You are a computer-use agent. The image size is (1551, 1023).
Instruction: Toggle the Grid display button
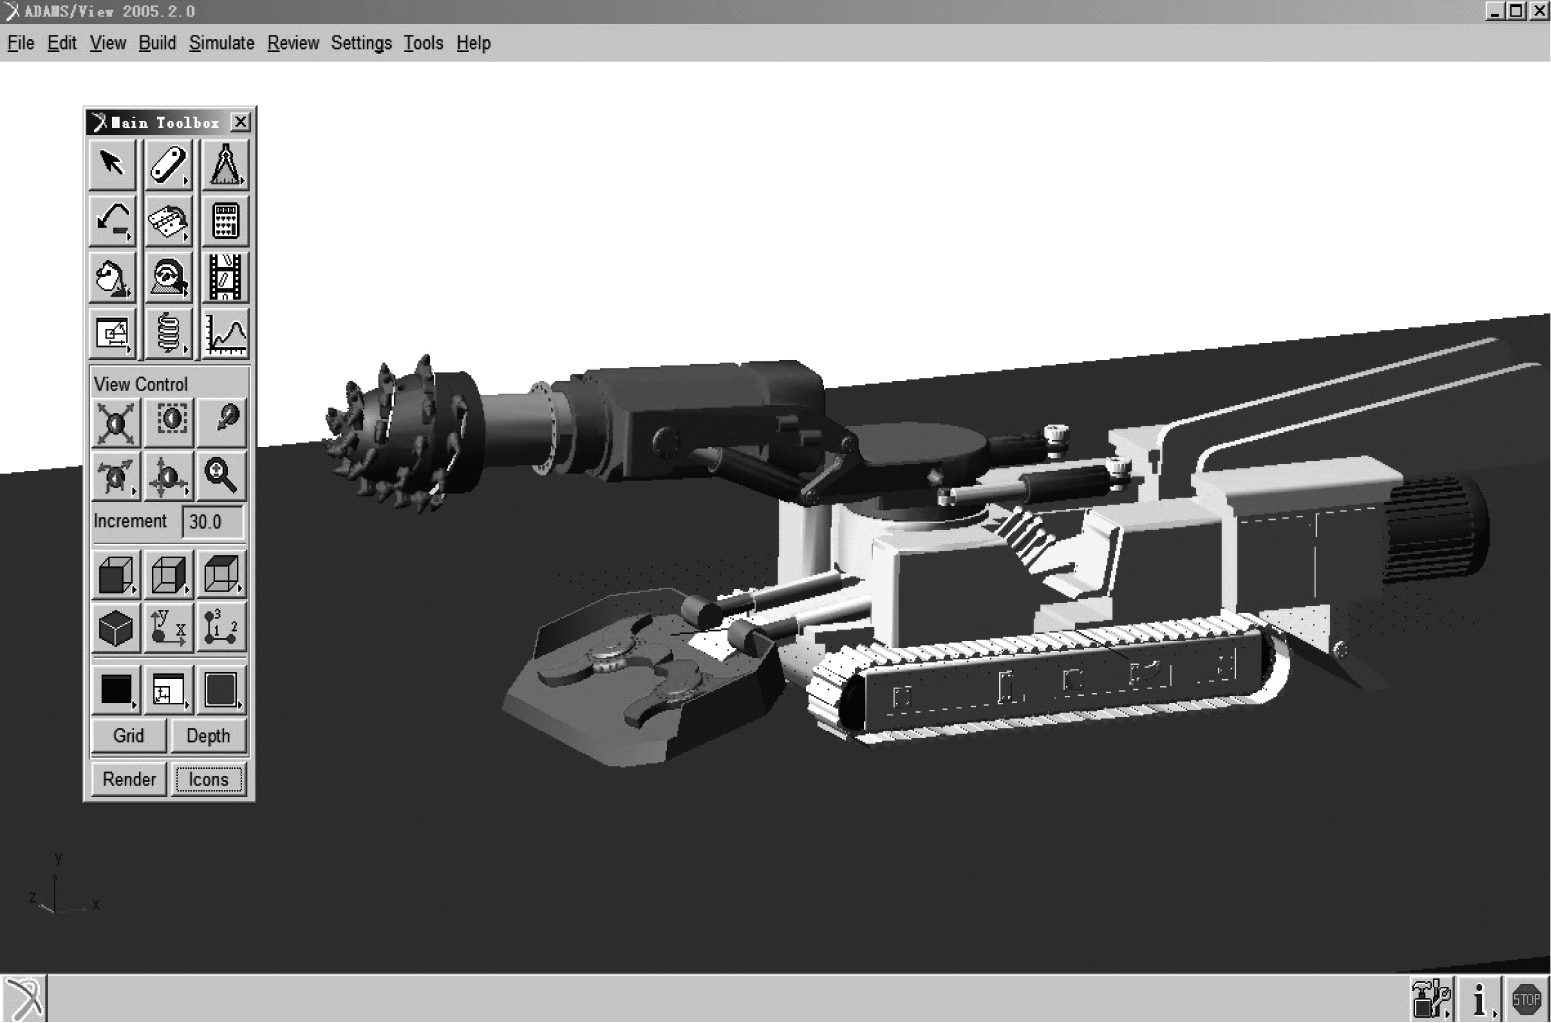coord(128,736)
